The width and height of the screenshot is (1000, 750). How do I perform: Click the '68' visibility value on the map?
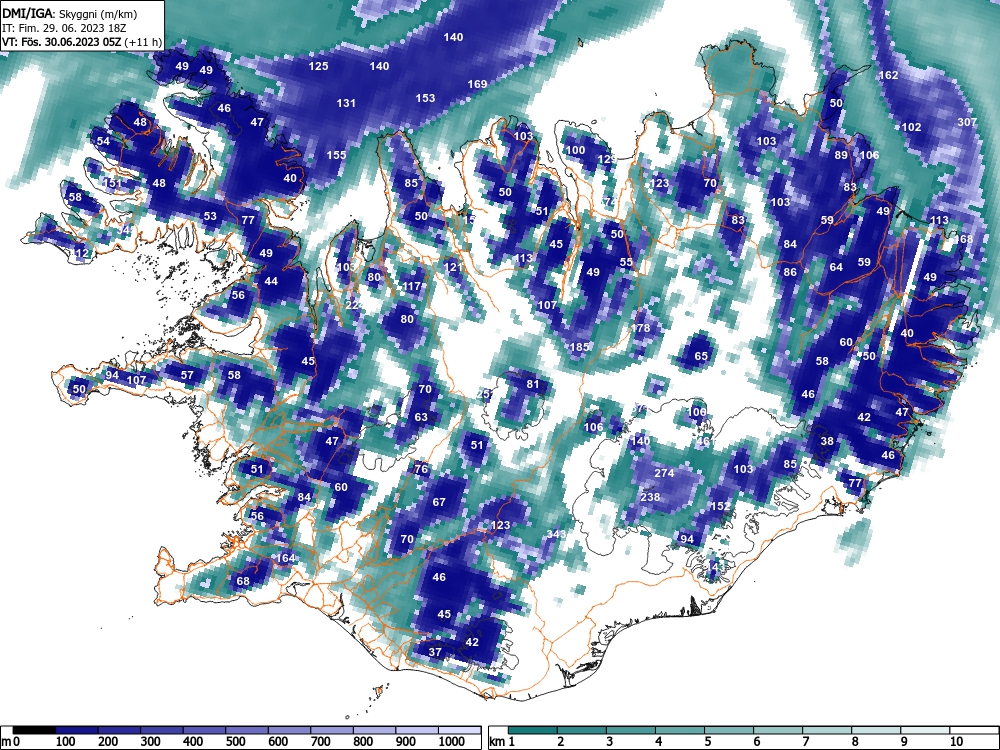(x=243, y=582)
